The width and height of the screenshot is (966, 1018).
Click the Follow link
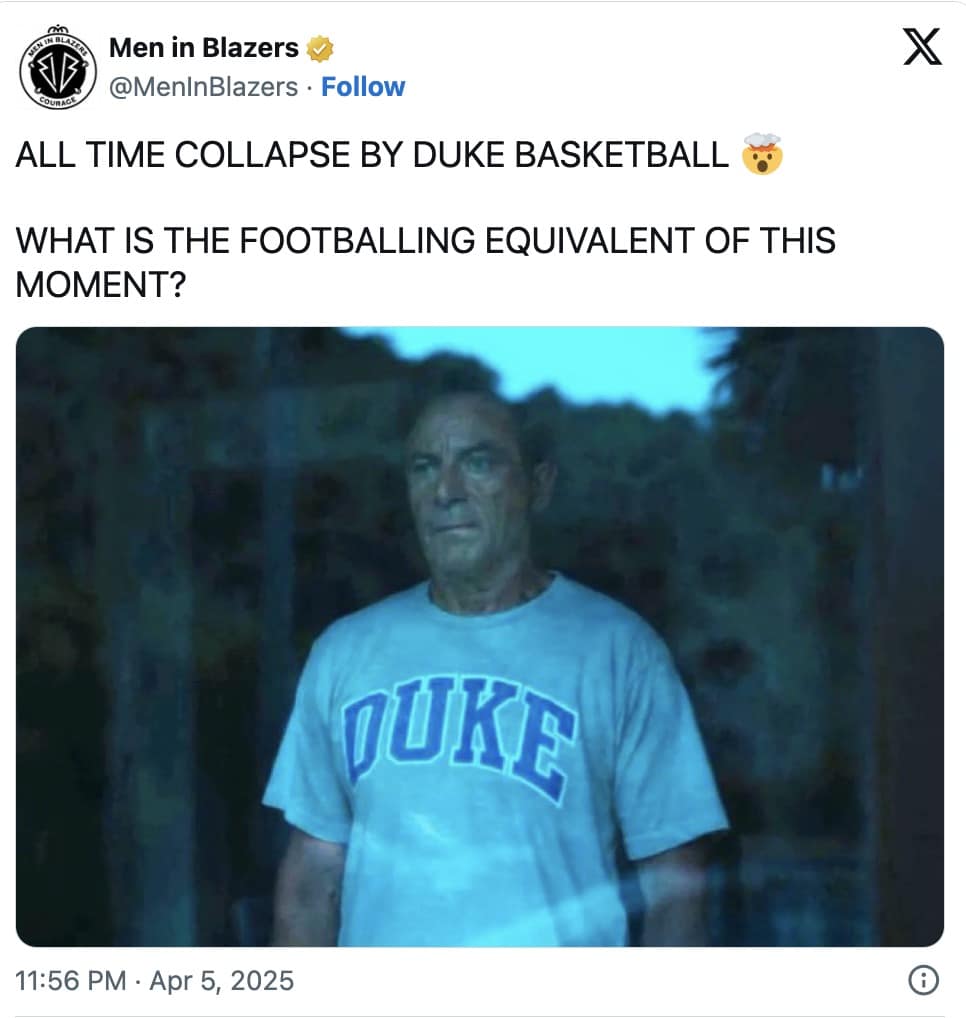[x=364, y=87]
